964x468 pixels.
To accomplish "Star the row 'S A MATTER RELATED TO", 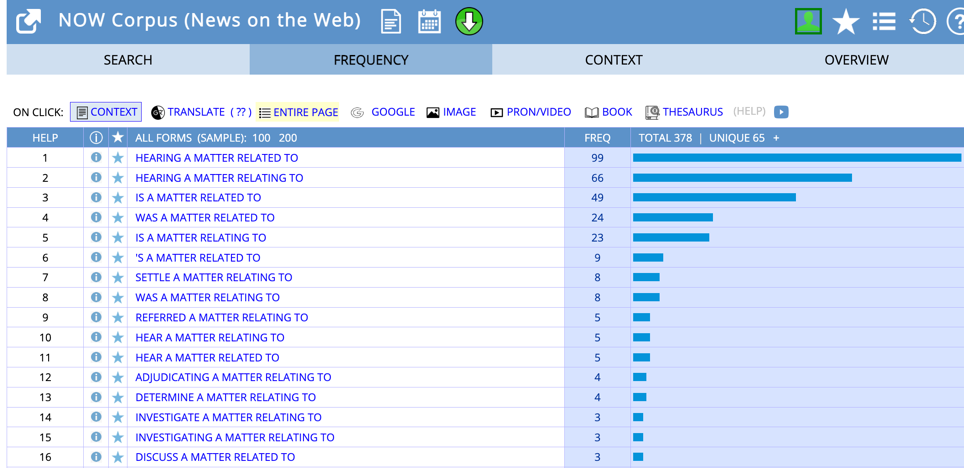I will tap(118, 258).
